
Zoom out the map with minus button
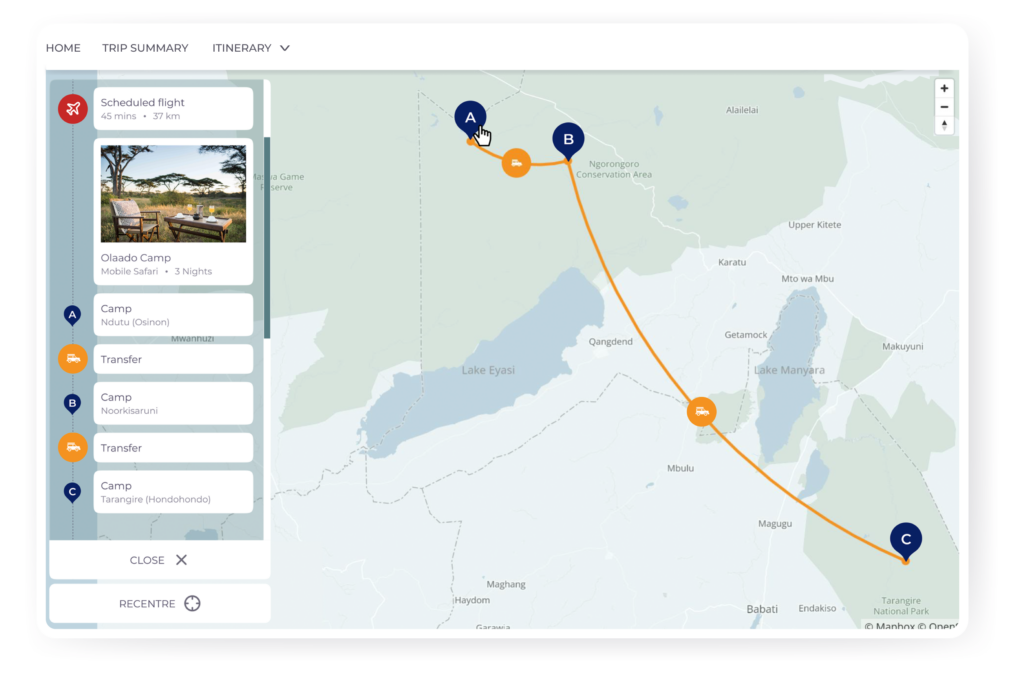pos(944,107)
